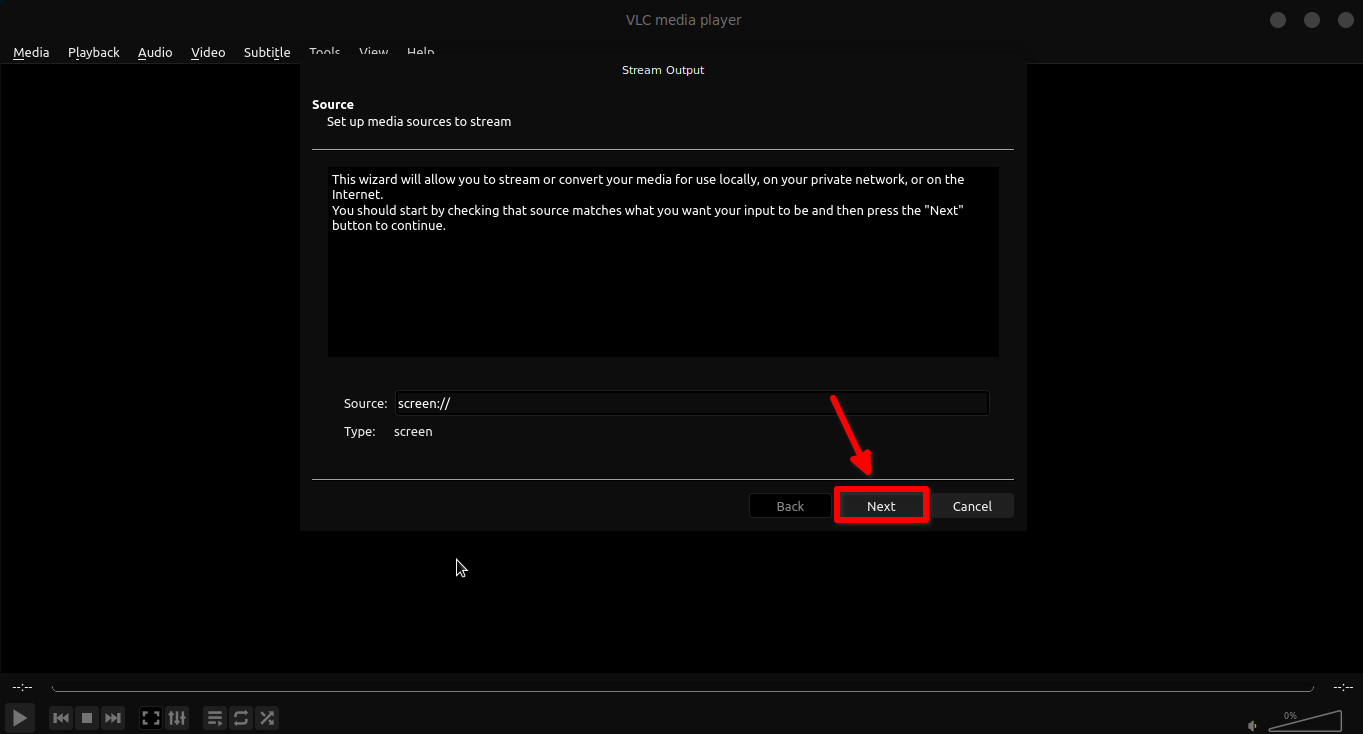Image resolution: width=1363 pixels, height=734 pixels.
Task: Click the playback seek bar
Action: [x=682, y=688]
